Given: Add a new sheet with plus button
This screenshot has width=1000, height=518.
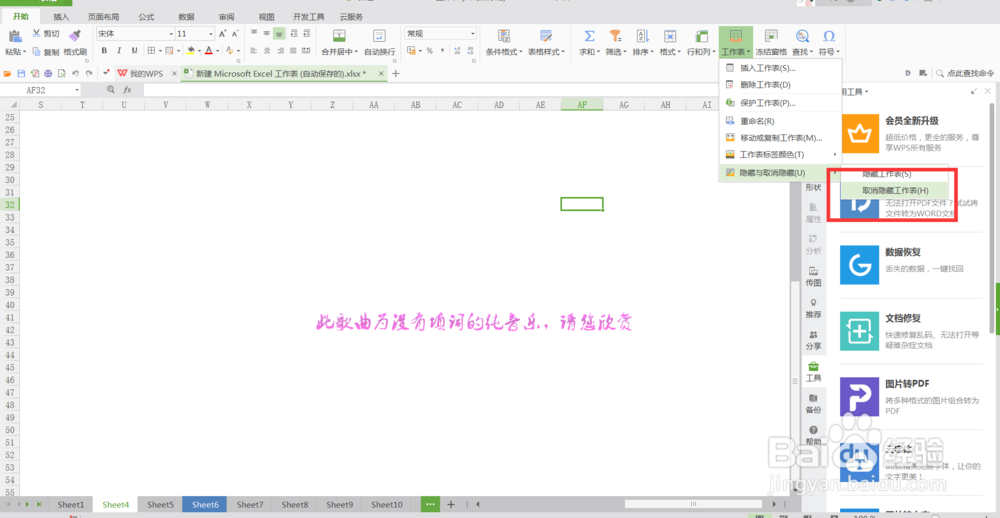Looking at the screenshot, I should (x=451, y=504).
